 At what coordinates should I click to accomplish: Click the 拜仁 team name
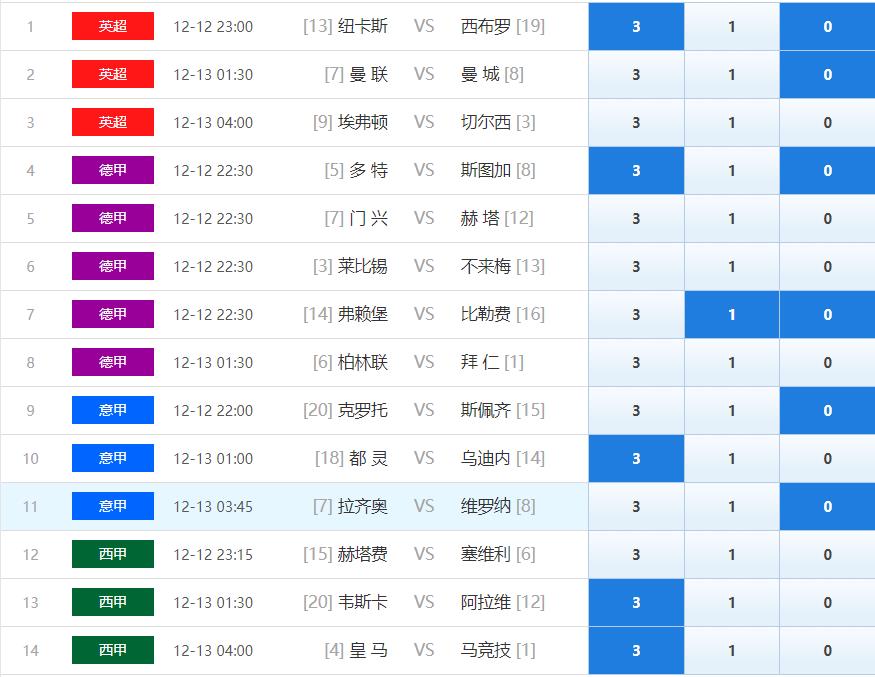click(x=480, y=362)
